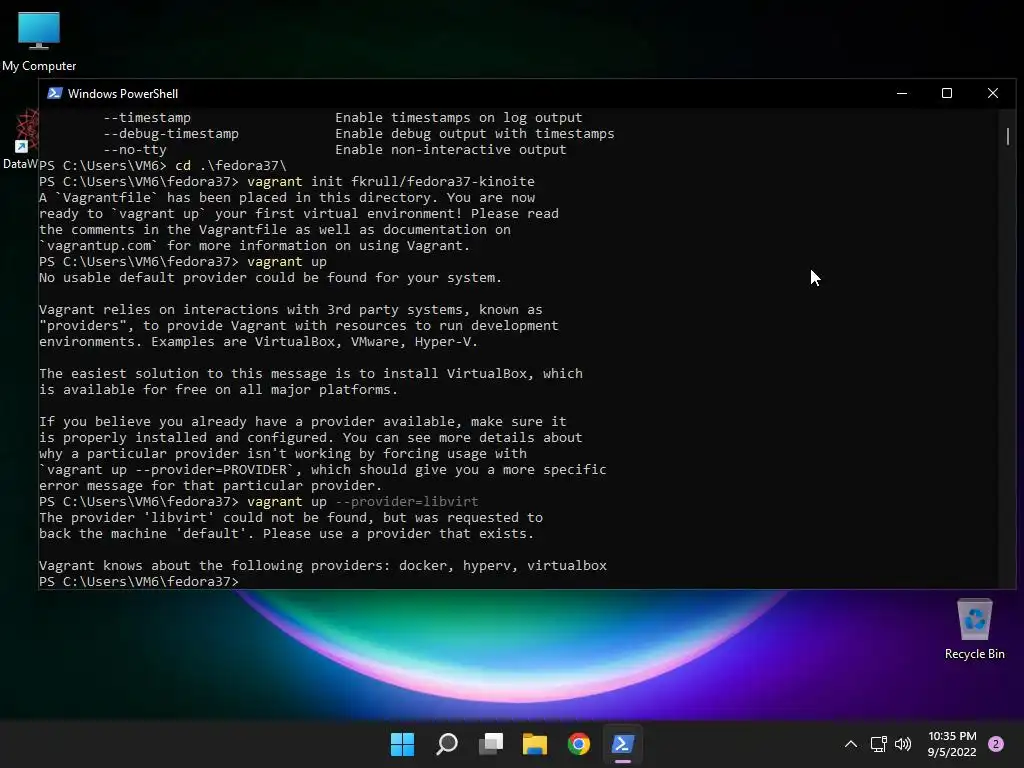The width and height of the screenshot is (1024, 768).
Task: Click the PowerShell icon in the title bar
Action: (55, 93)
